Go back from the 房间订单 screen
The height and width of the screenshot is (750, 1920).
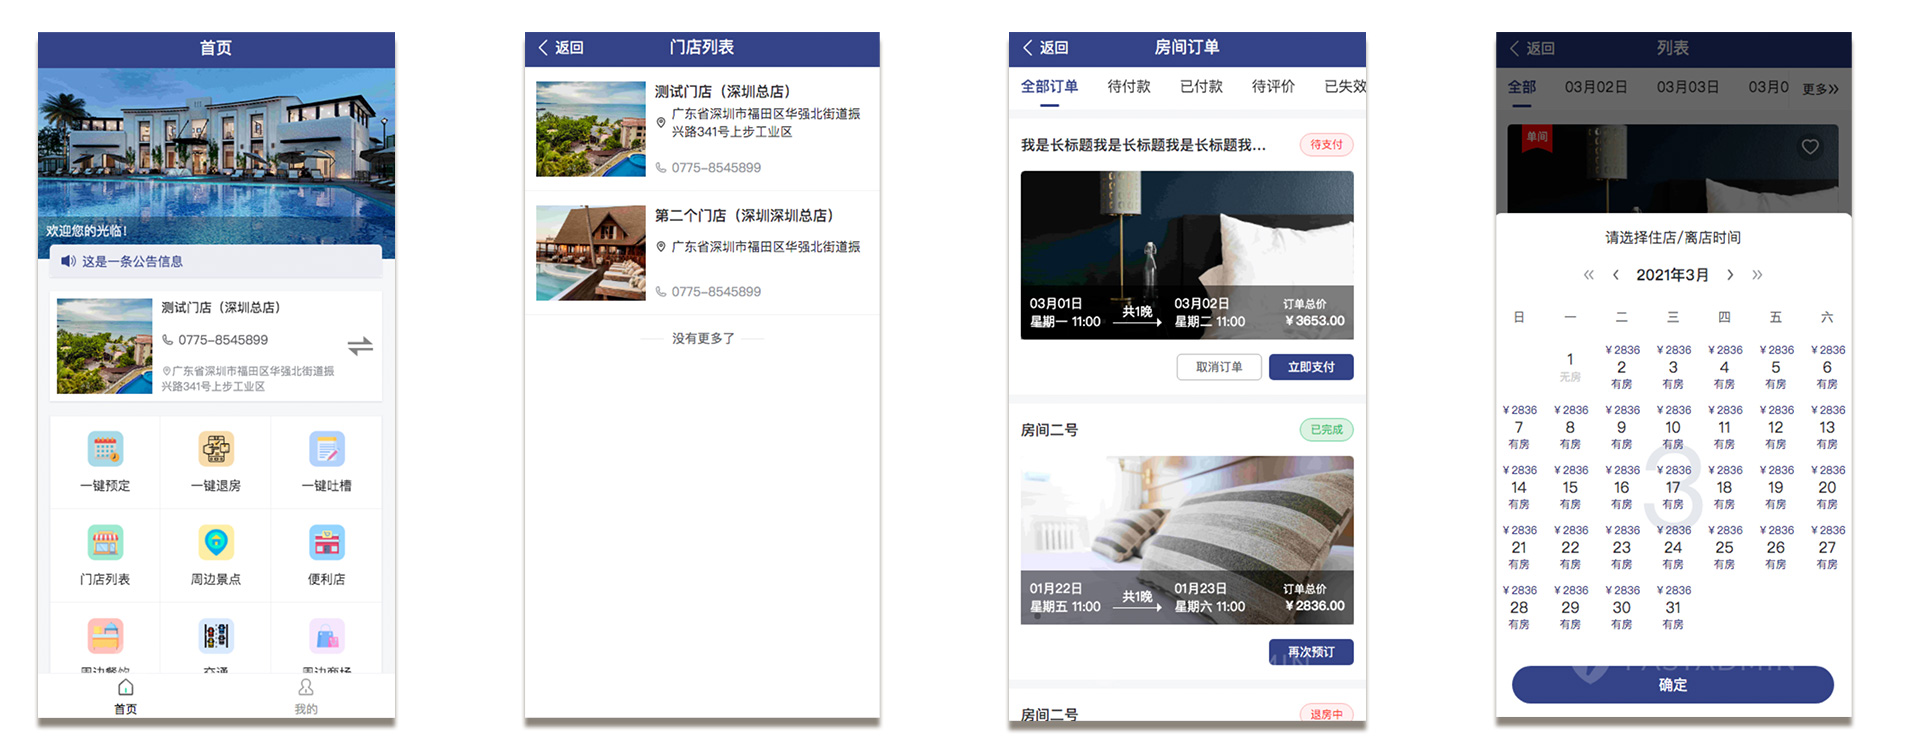[x=1045, y=47]
